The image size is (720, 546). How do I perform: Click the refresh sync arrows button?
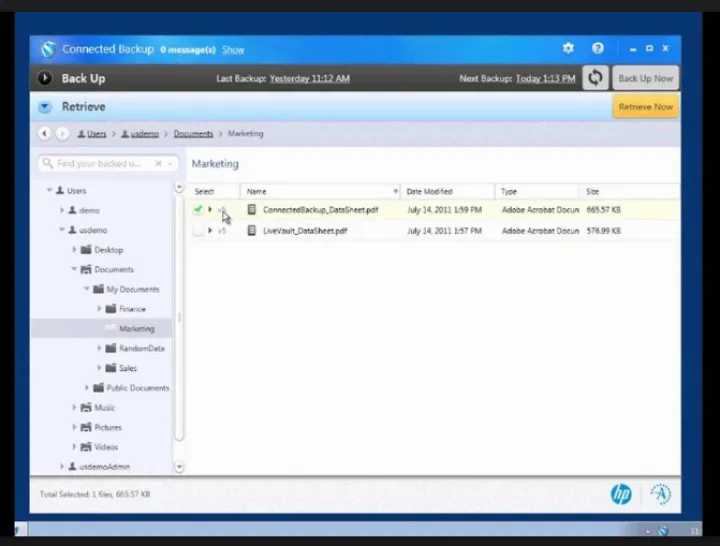(595, 78)
